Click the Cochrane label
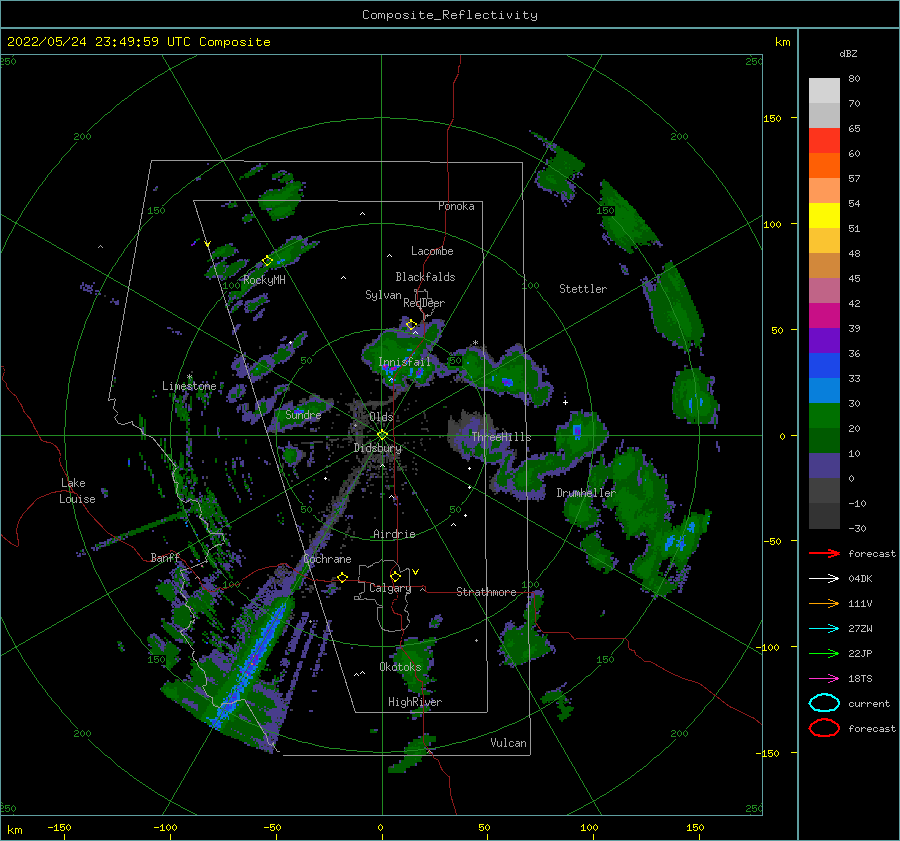 (327, 559)
